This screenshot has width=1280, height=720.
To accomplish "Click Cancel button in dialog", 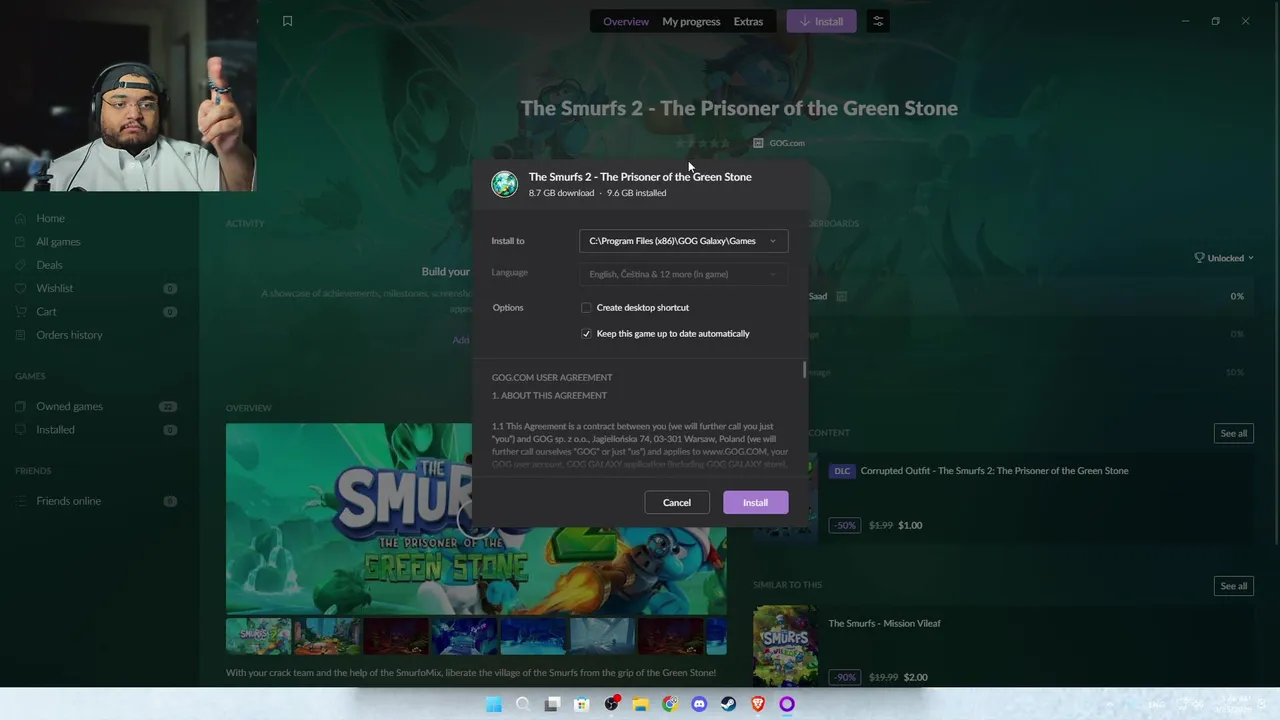I will pos(677,503).
